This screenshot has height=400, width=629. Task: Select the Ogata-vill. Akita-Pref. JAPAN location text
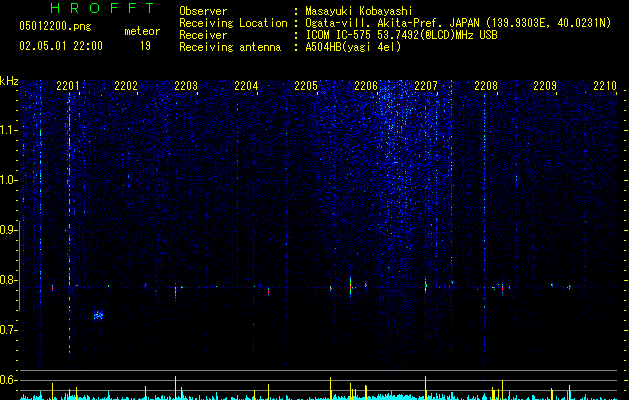(x=458, y=23)
